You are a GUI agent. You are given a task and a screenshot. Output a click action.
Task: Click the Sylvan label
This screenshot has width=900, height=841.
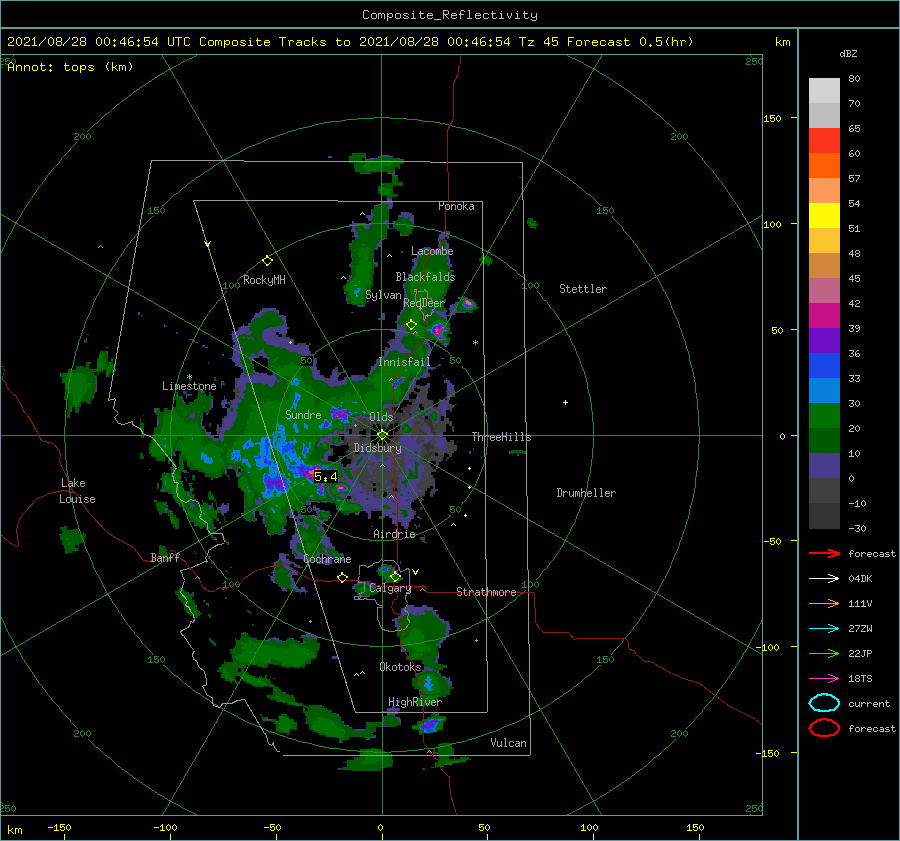click(x=383, y=295)
